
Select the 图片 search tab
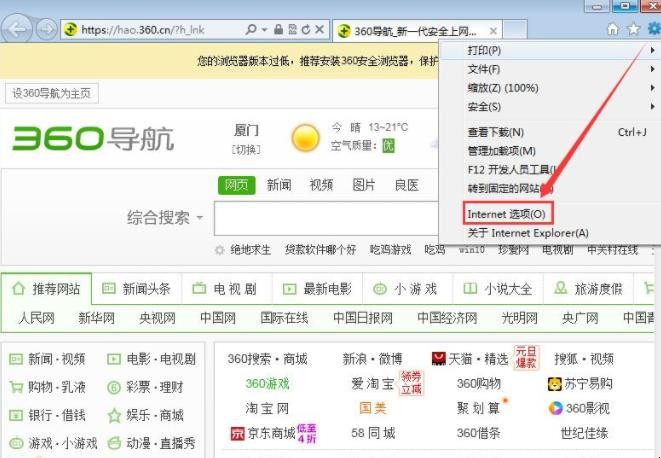[x=364, y=185]
